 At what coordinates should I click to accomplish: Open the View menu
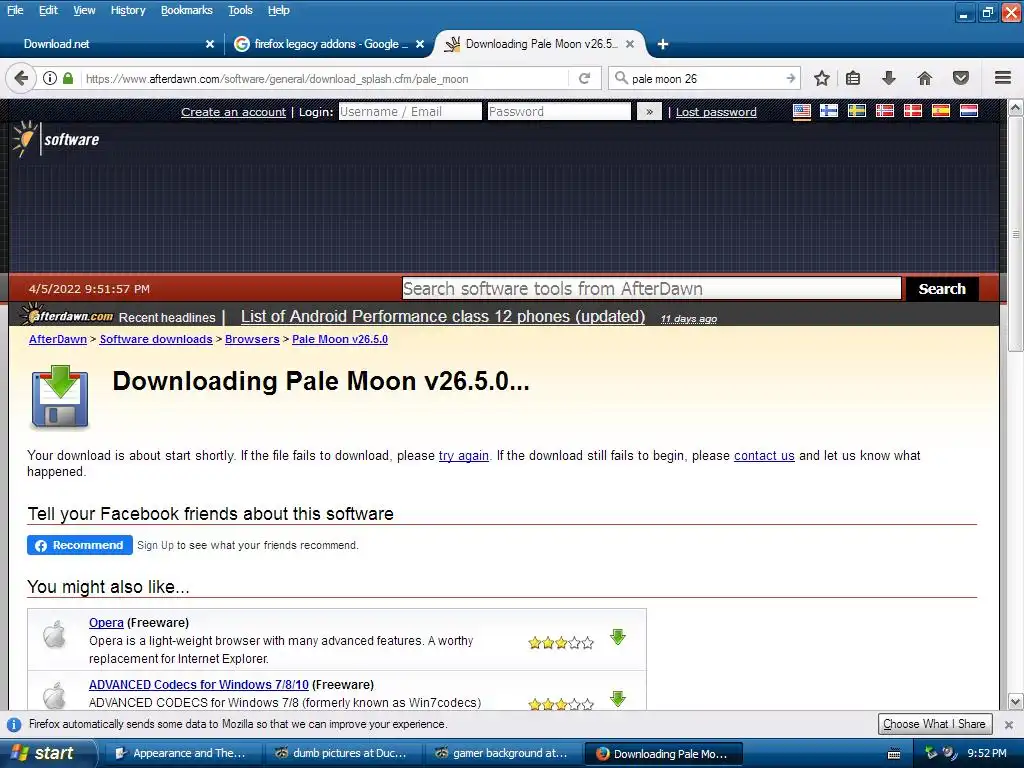point(84,10)
